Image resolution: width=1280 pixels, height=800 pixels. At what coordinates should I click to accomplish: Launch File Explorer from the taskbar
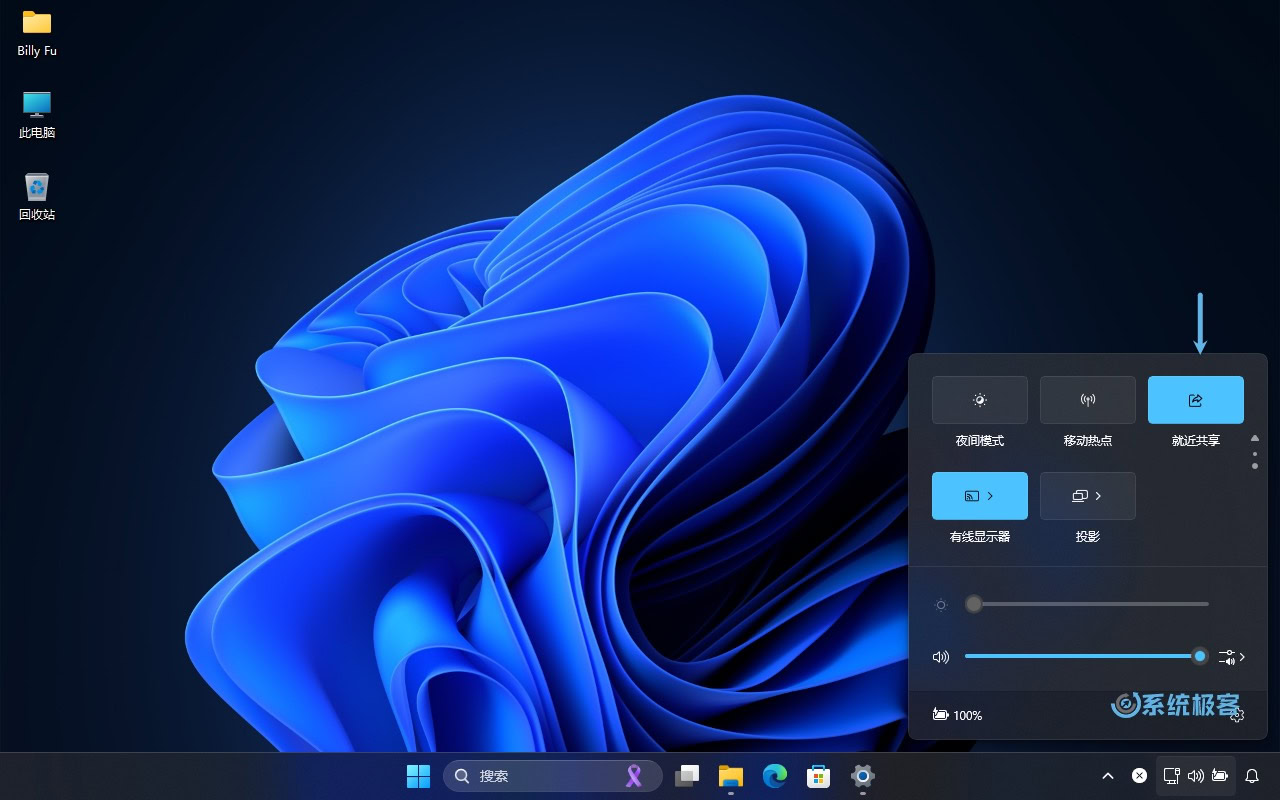731,776
